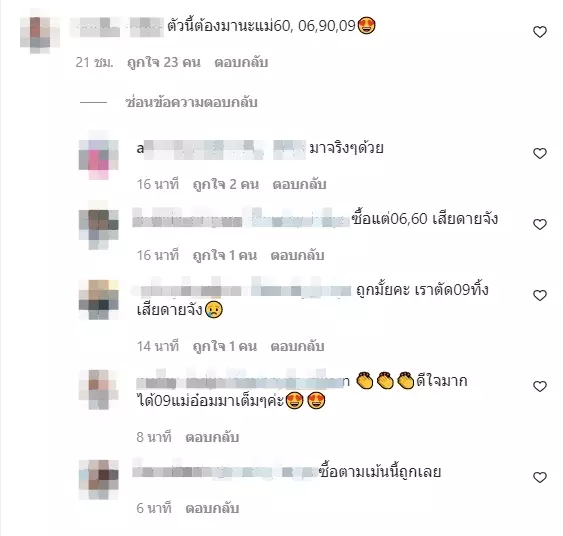View the 23 likes on top comment
563x536 pixels.
[164, 62]
